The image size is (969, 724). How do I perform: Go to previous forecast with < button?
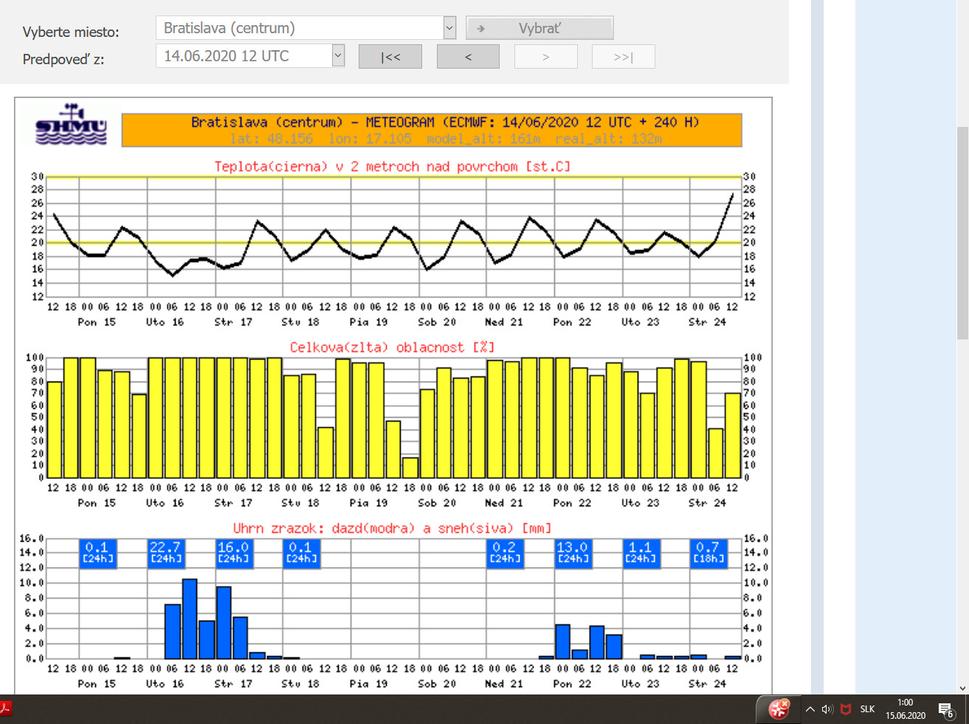pos(468,57)
